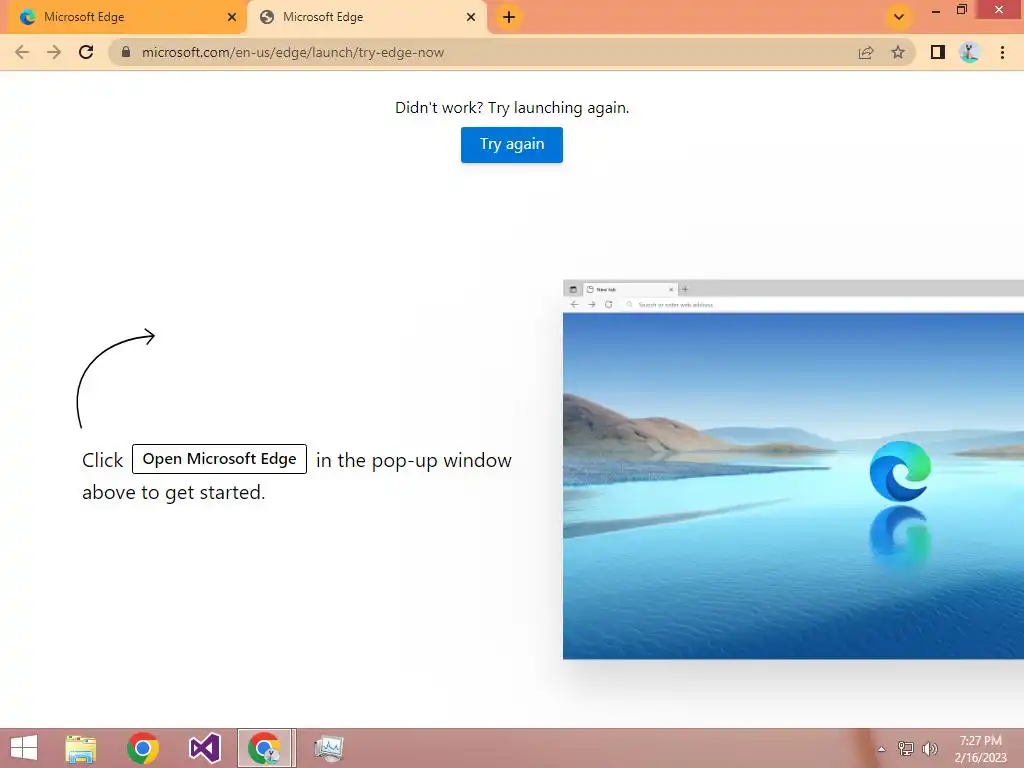Open a new tab with plus button
This screenshot has height=768, width=1024.
coord(509,17)
